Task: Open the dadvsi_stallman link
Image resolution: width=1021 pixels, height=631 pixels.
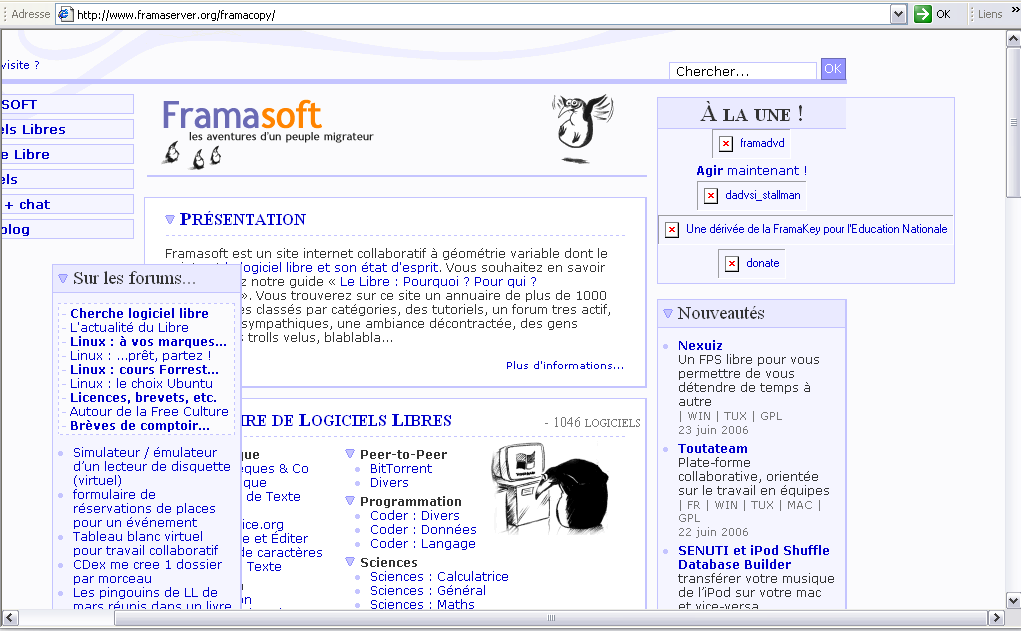Action: pos(762,195)
